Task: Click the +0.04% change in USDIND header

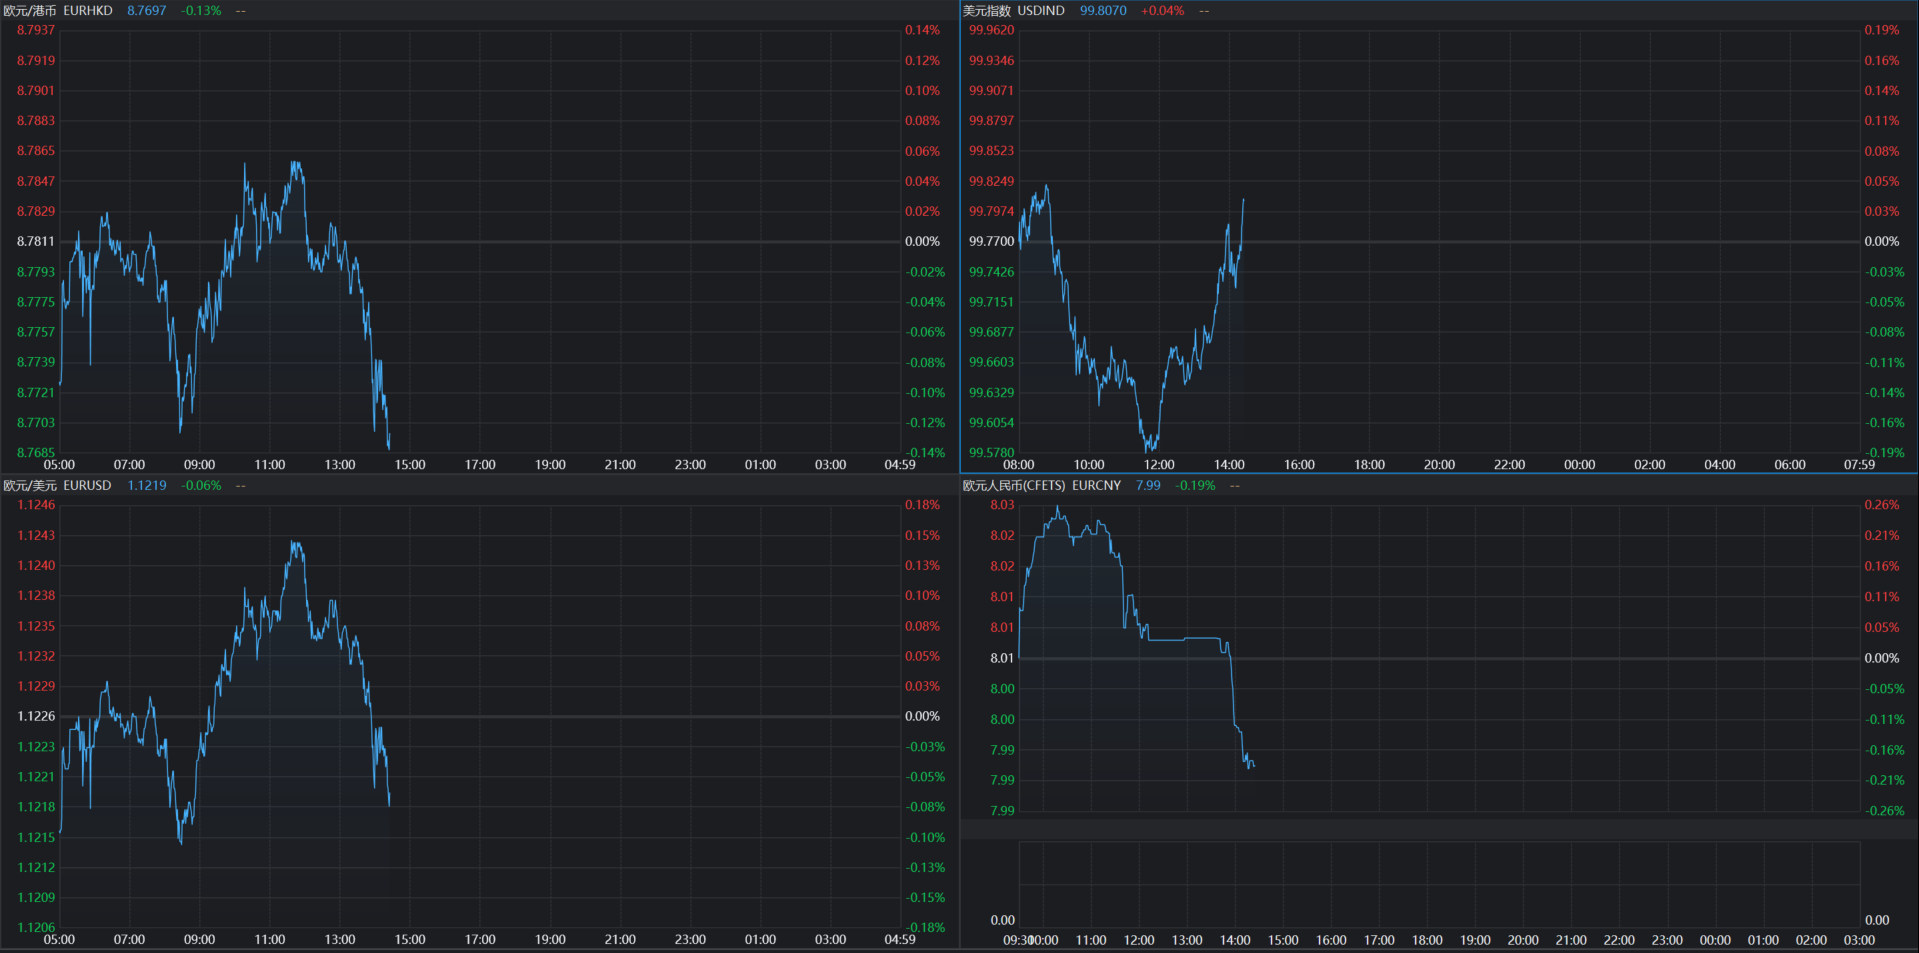Action: [x=1162, y=10]
